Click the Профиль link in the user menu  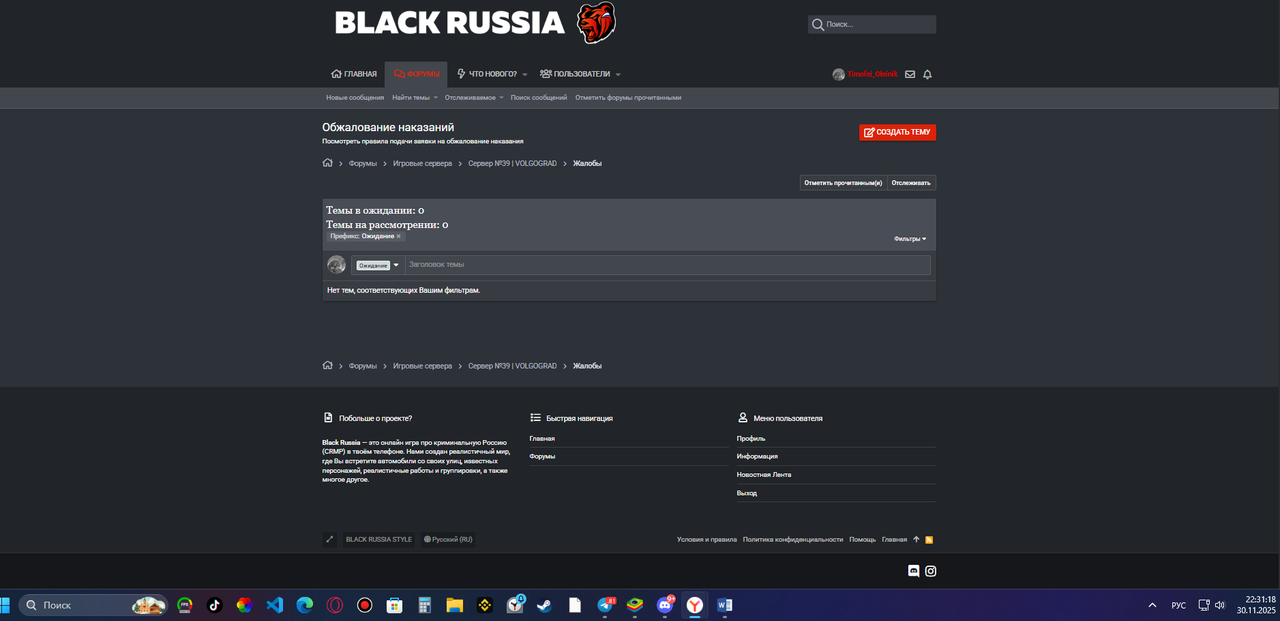coord(751,438)
